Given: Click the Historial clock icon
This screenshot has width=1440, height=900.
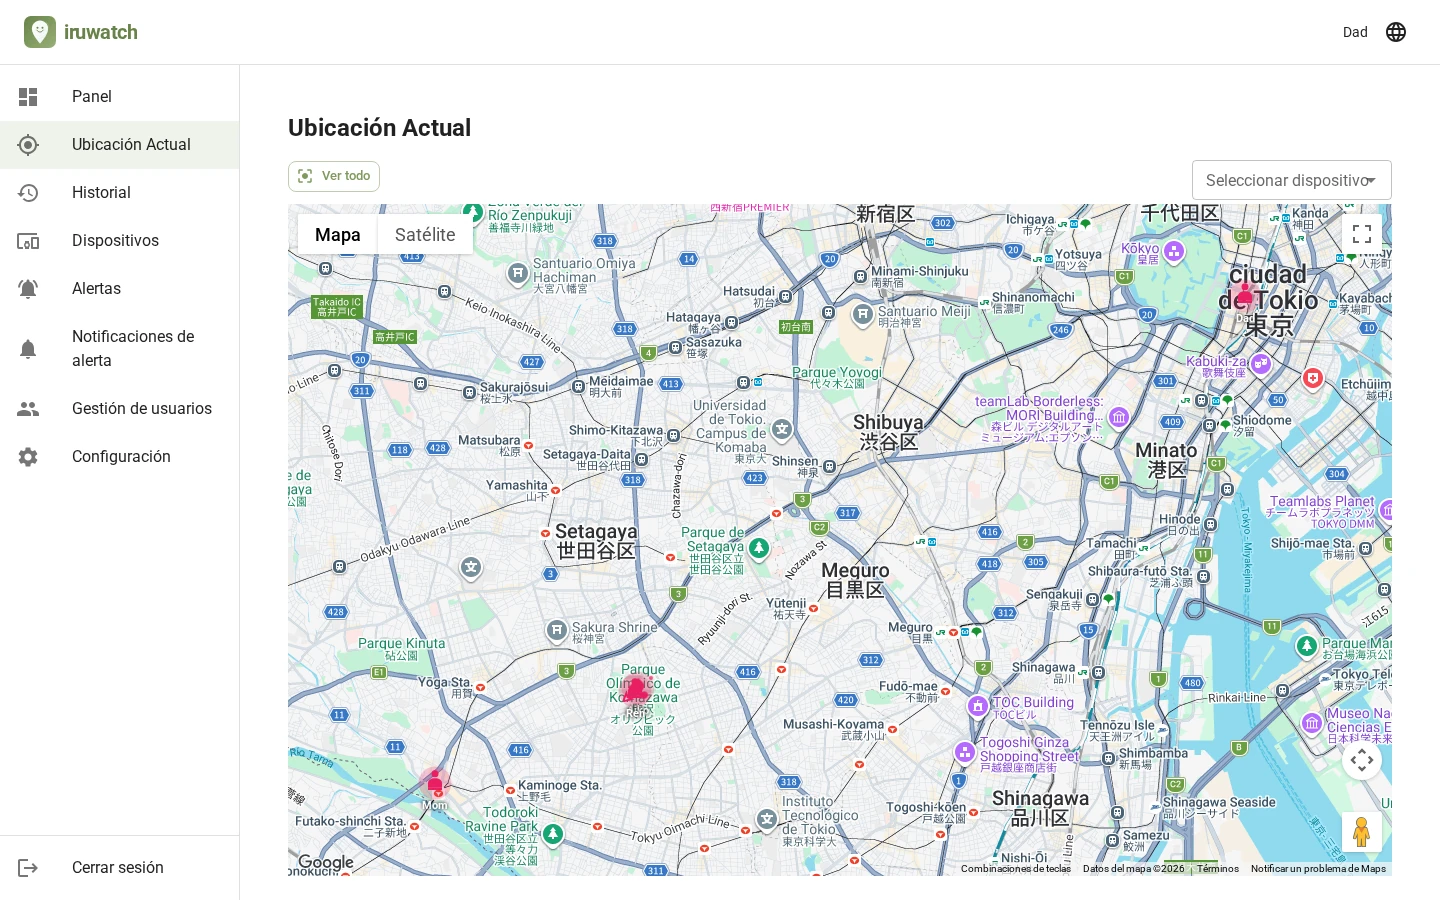Looking at the screenshot, I should 28,193.
